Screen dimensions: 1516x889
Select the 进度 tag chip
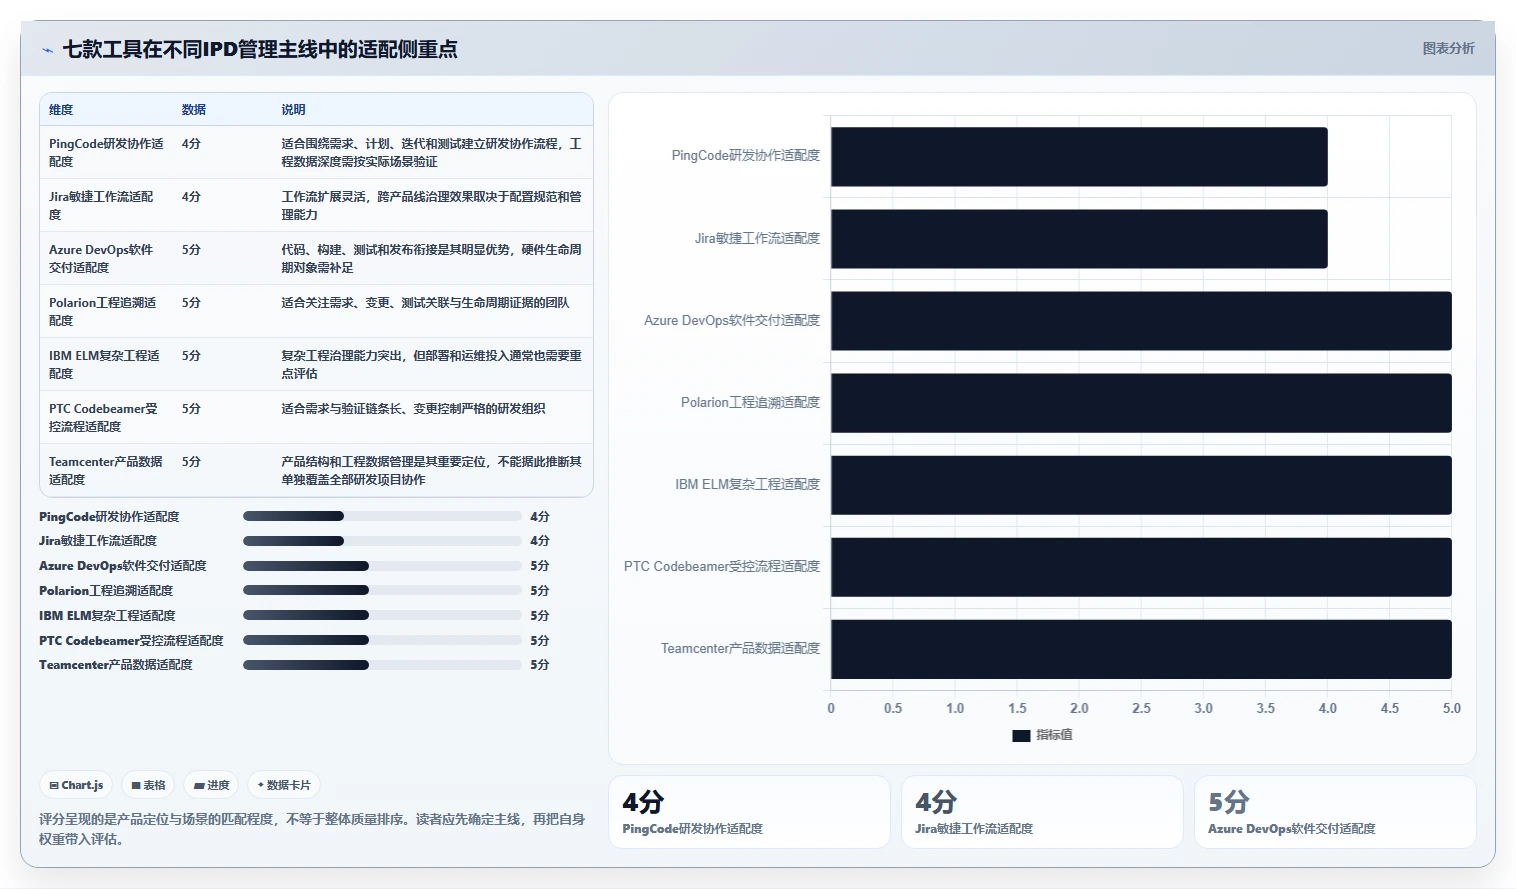(x=211, y=785)
